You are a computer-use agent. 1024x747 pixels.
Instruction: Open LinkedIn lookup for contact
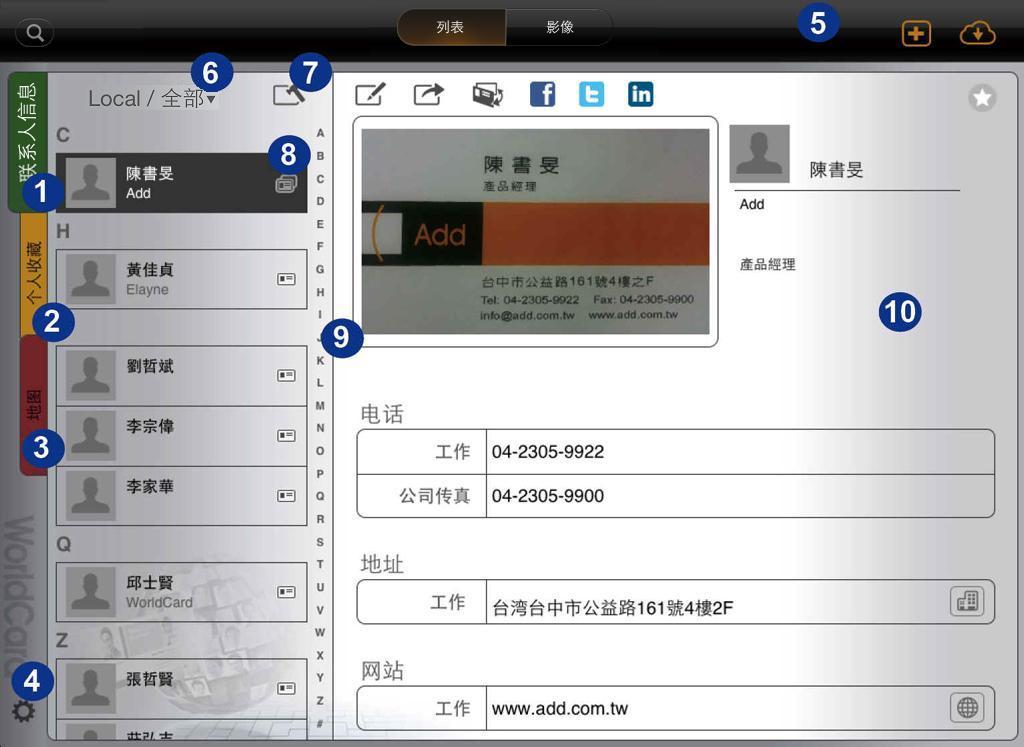[640, 94]
